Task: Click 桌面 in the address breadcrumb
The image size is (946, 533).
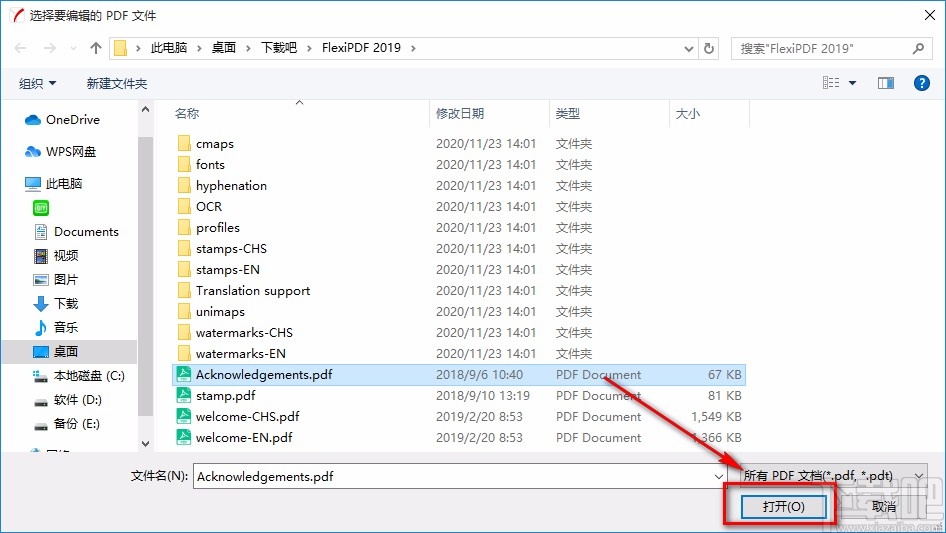Action: (x=224, y=48)
